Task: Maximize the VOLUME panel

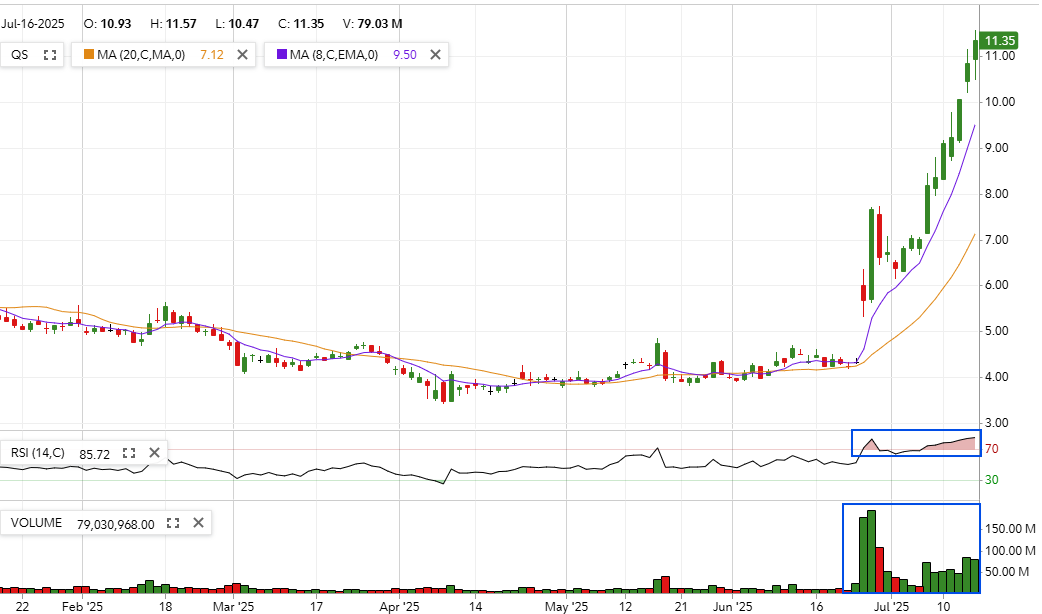Action: pos(173,524)
